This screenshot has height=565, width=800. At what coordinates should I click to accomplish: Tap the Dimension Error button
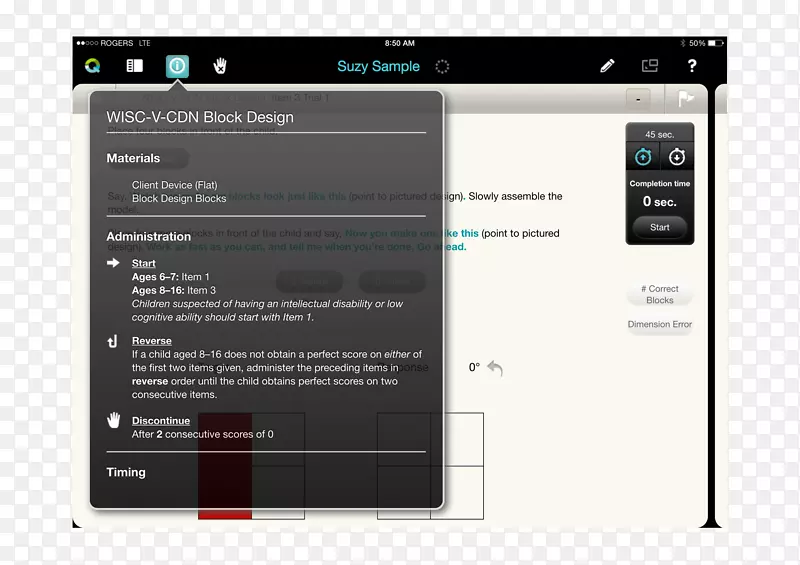[660, 325]
